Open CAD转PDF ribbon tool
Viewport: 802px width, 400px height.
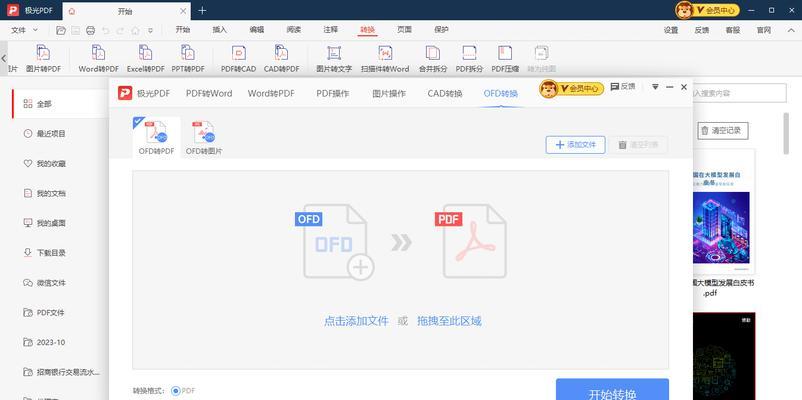point(281,59)
